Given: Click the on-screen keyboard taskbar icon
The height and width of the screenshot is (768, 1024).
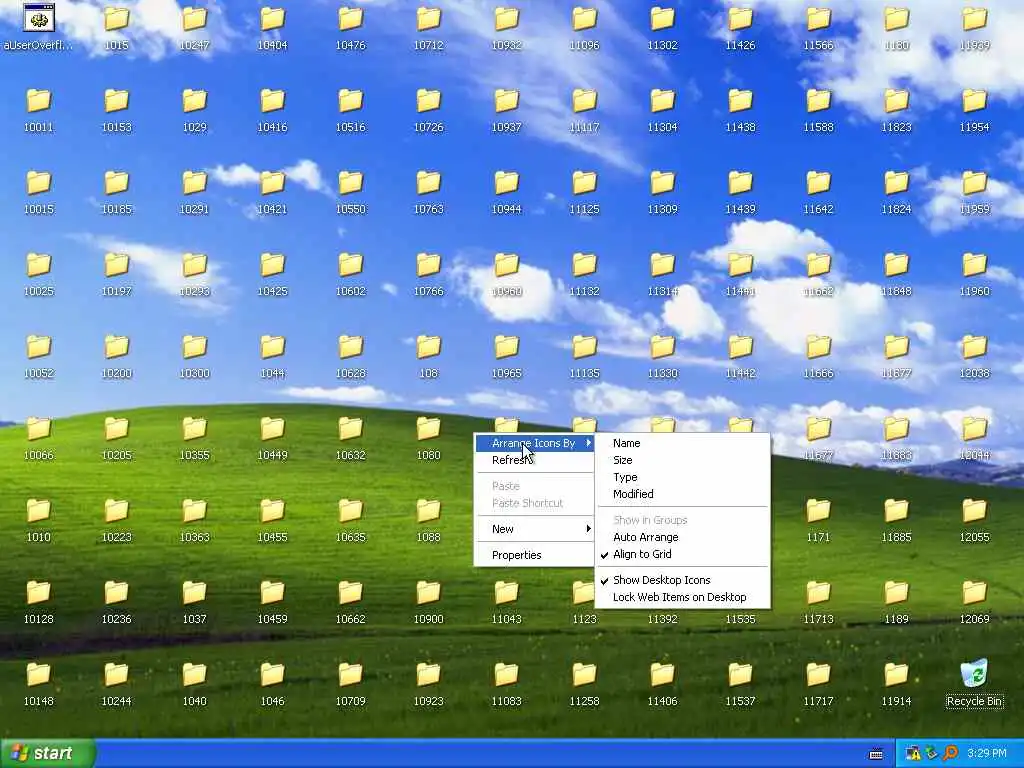Looking at the screenshot, I should 876,754.
